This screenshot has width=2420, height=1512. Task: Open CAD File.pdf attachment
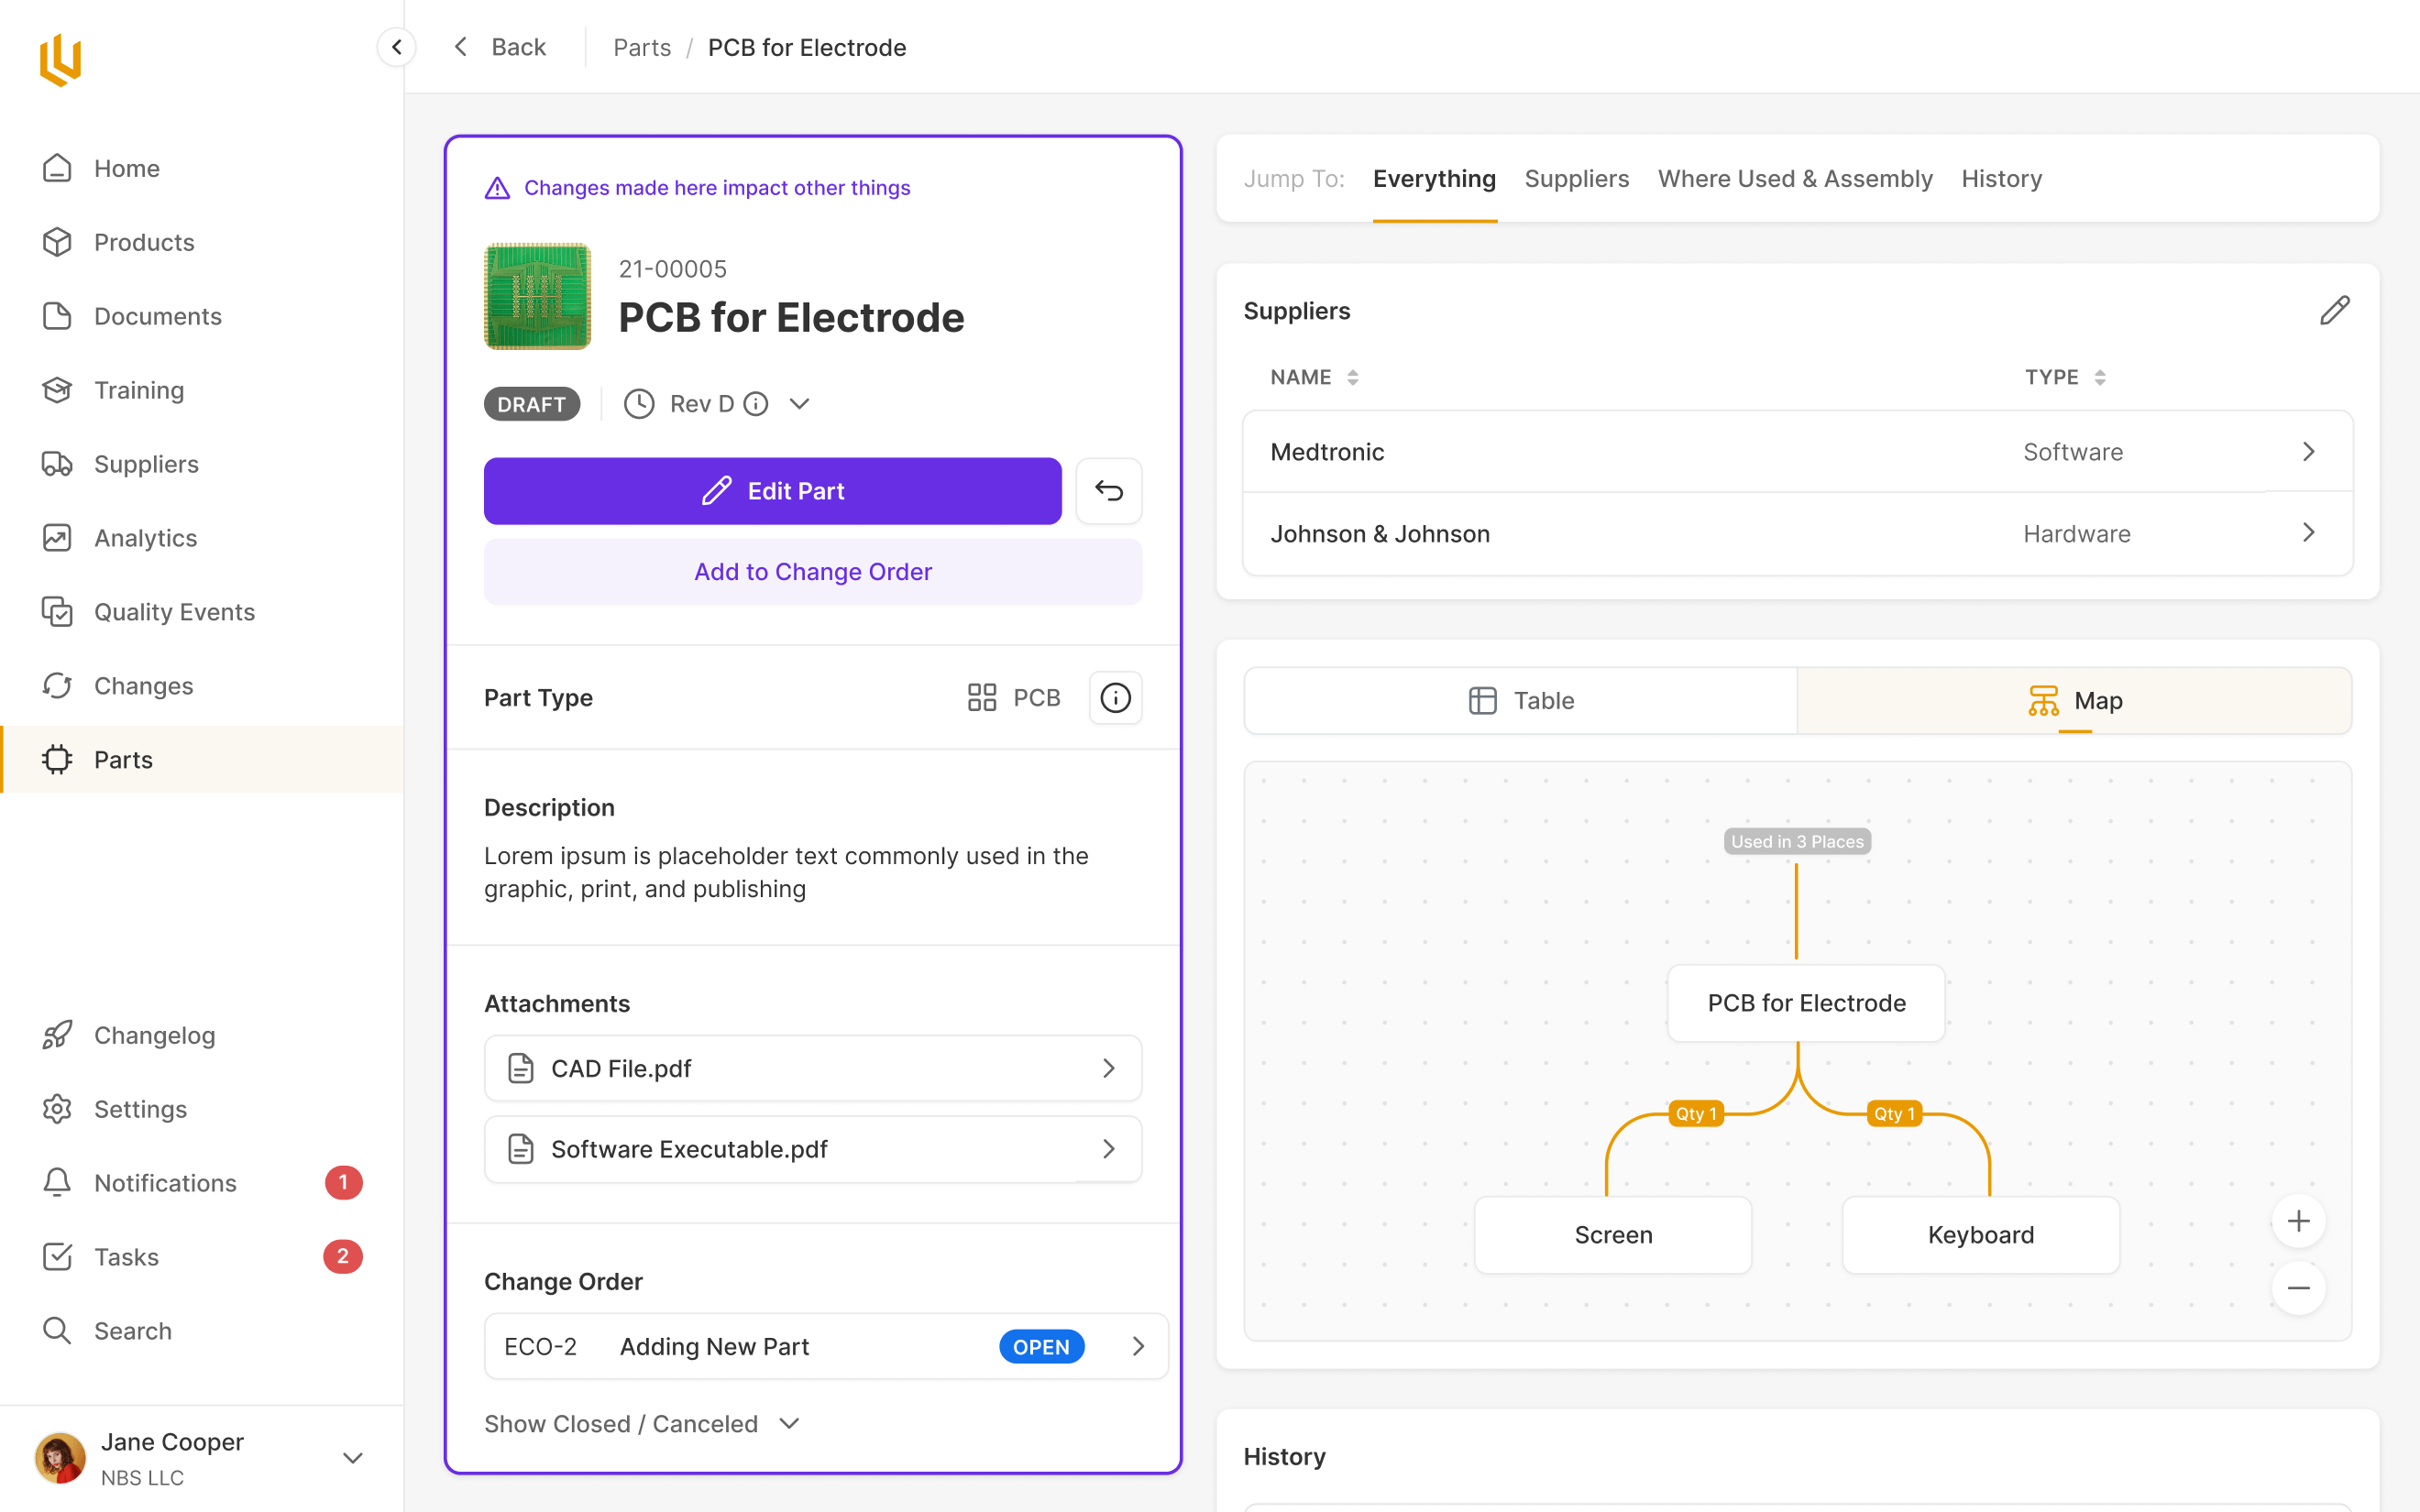[x=814, y=1068]
